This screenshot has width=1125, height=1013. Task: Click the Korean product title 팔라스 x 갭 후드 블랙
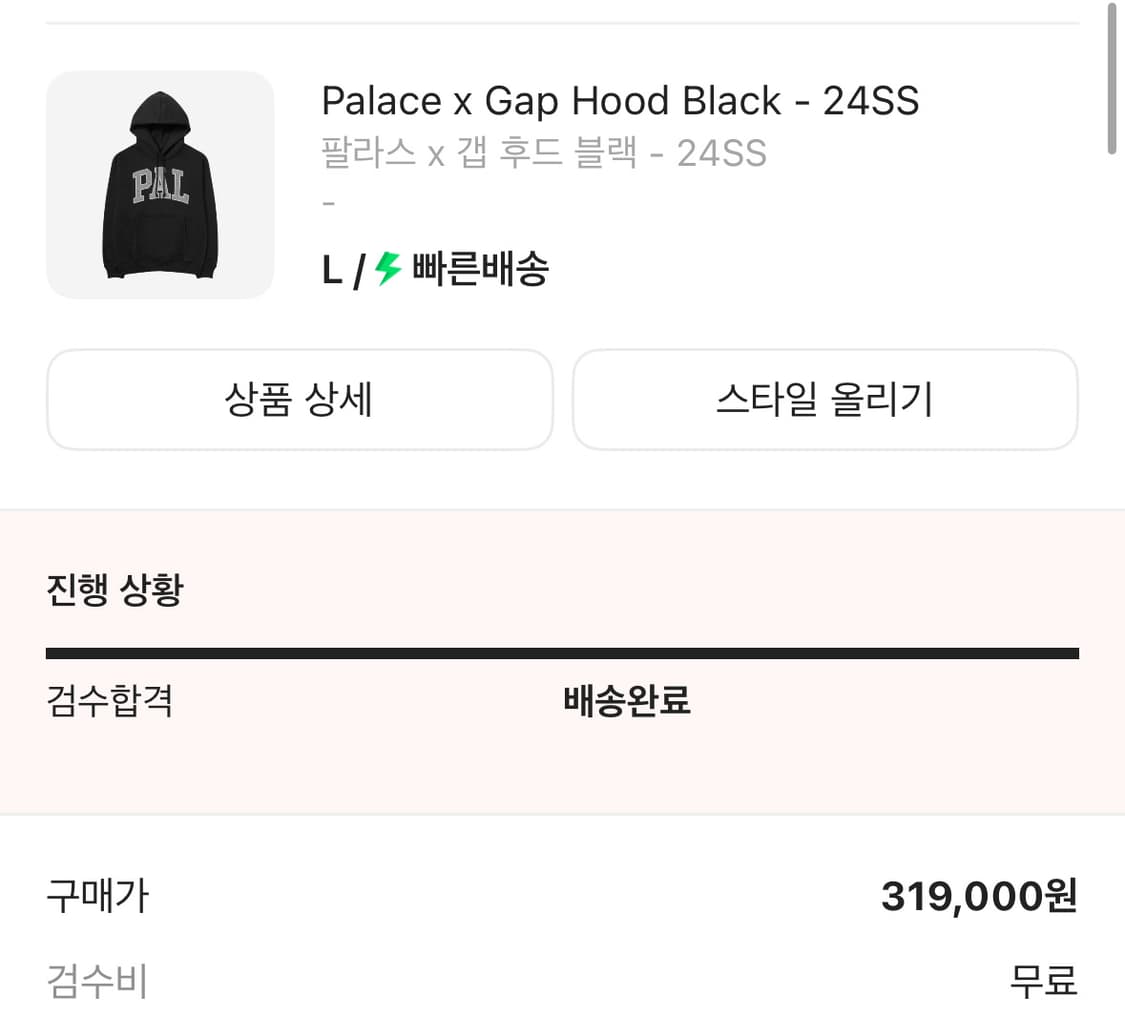[x=543, y=153]
